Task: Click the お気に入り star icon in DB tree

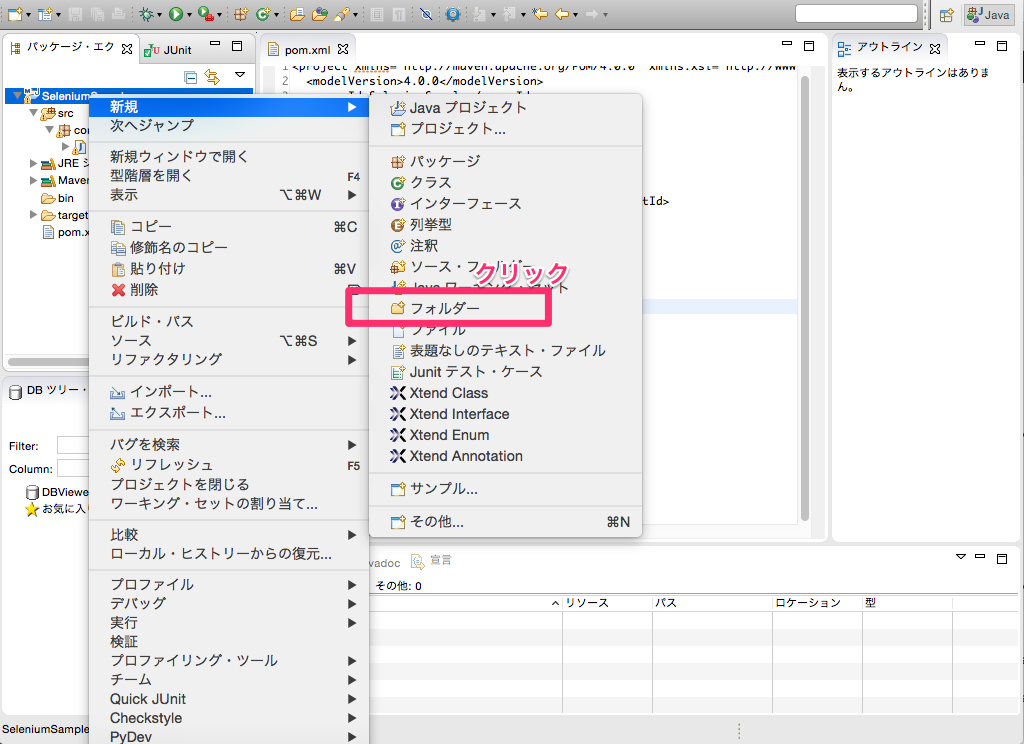Action: tap(32, 509)
